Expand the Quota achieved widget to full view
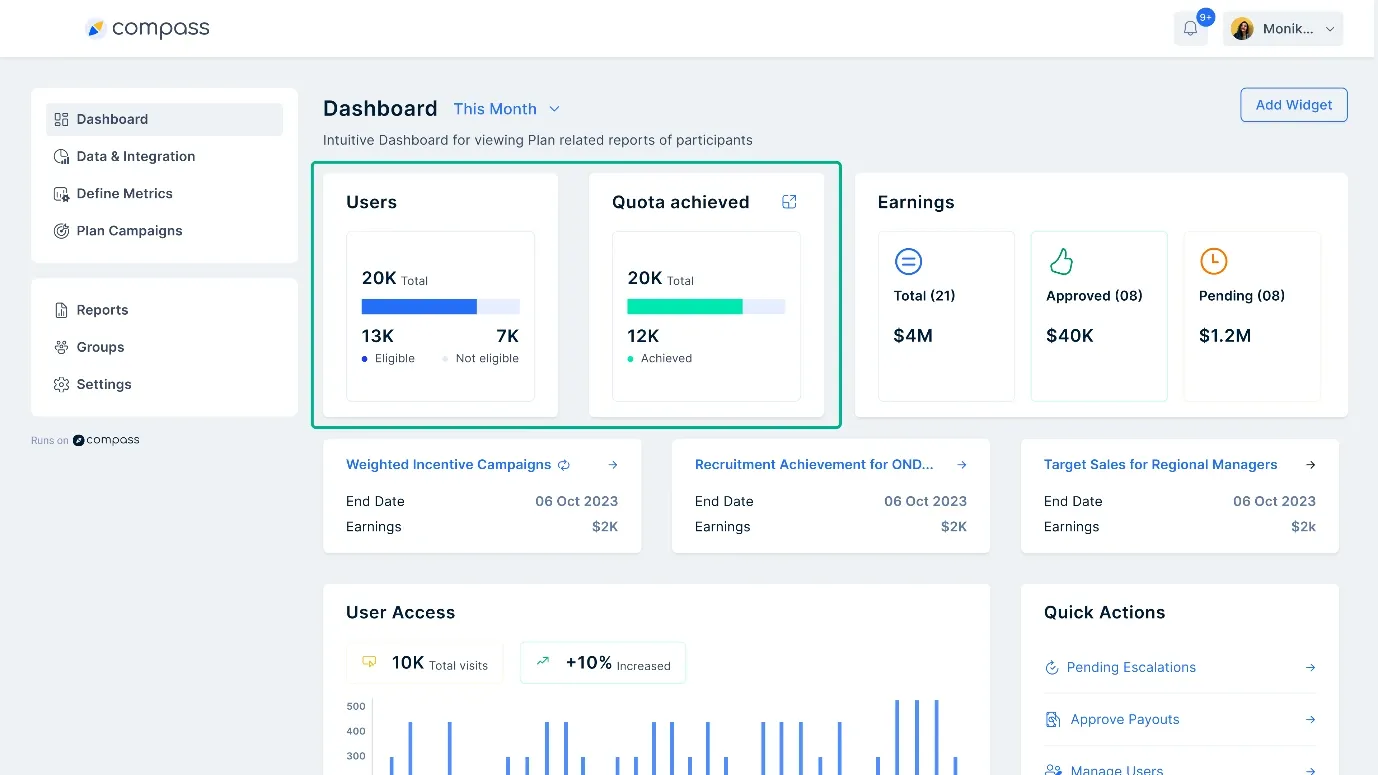1378x775 pixels. tap(789, 201)
